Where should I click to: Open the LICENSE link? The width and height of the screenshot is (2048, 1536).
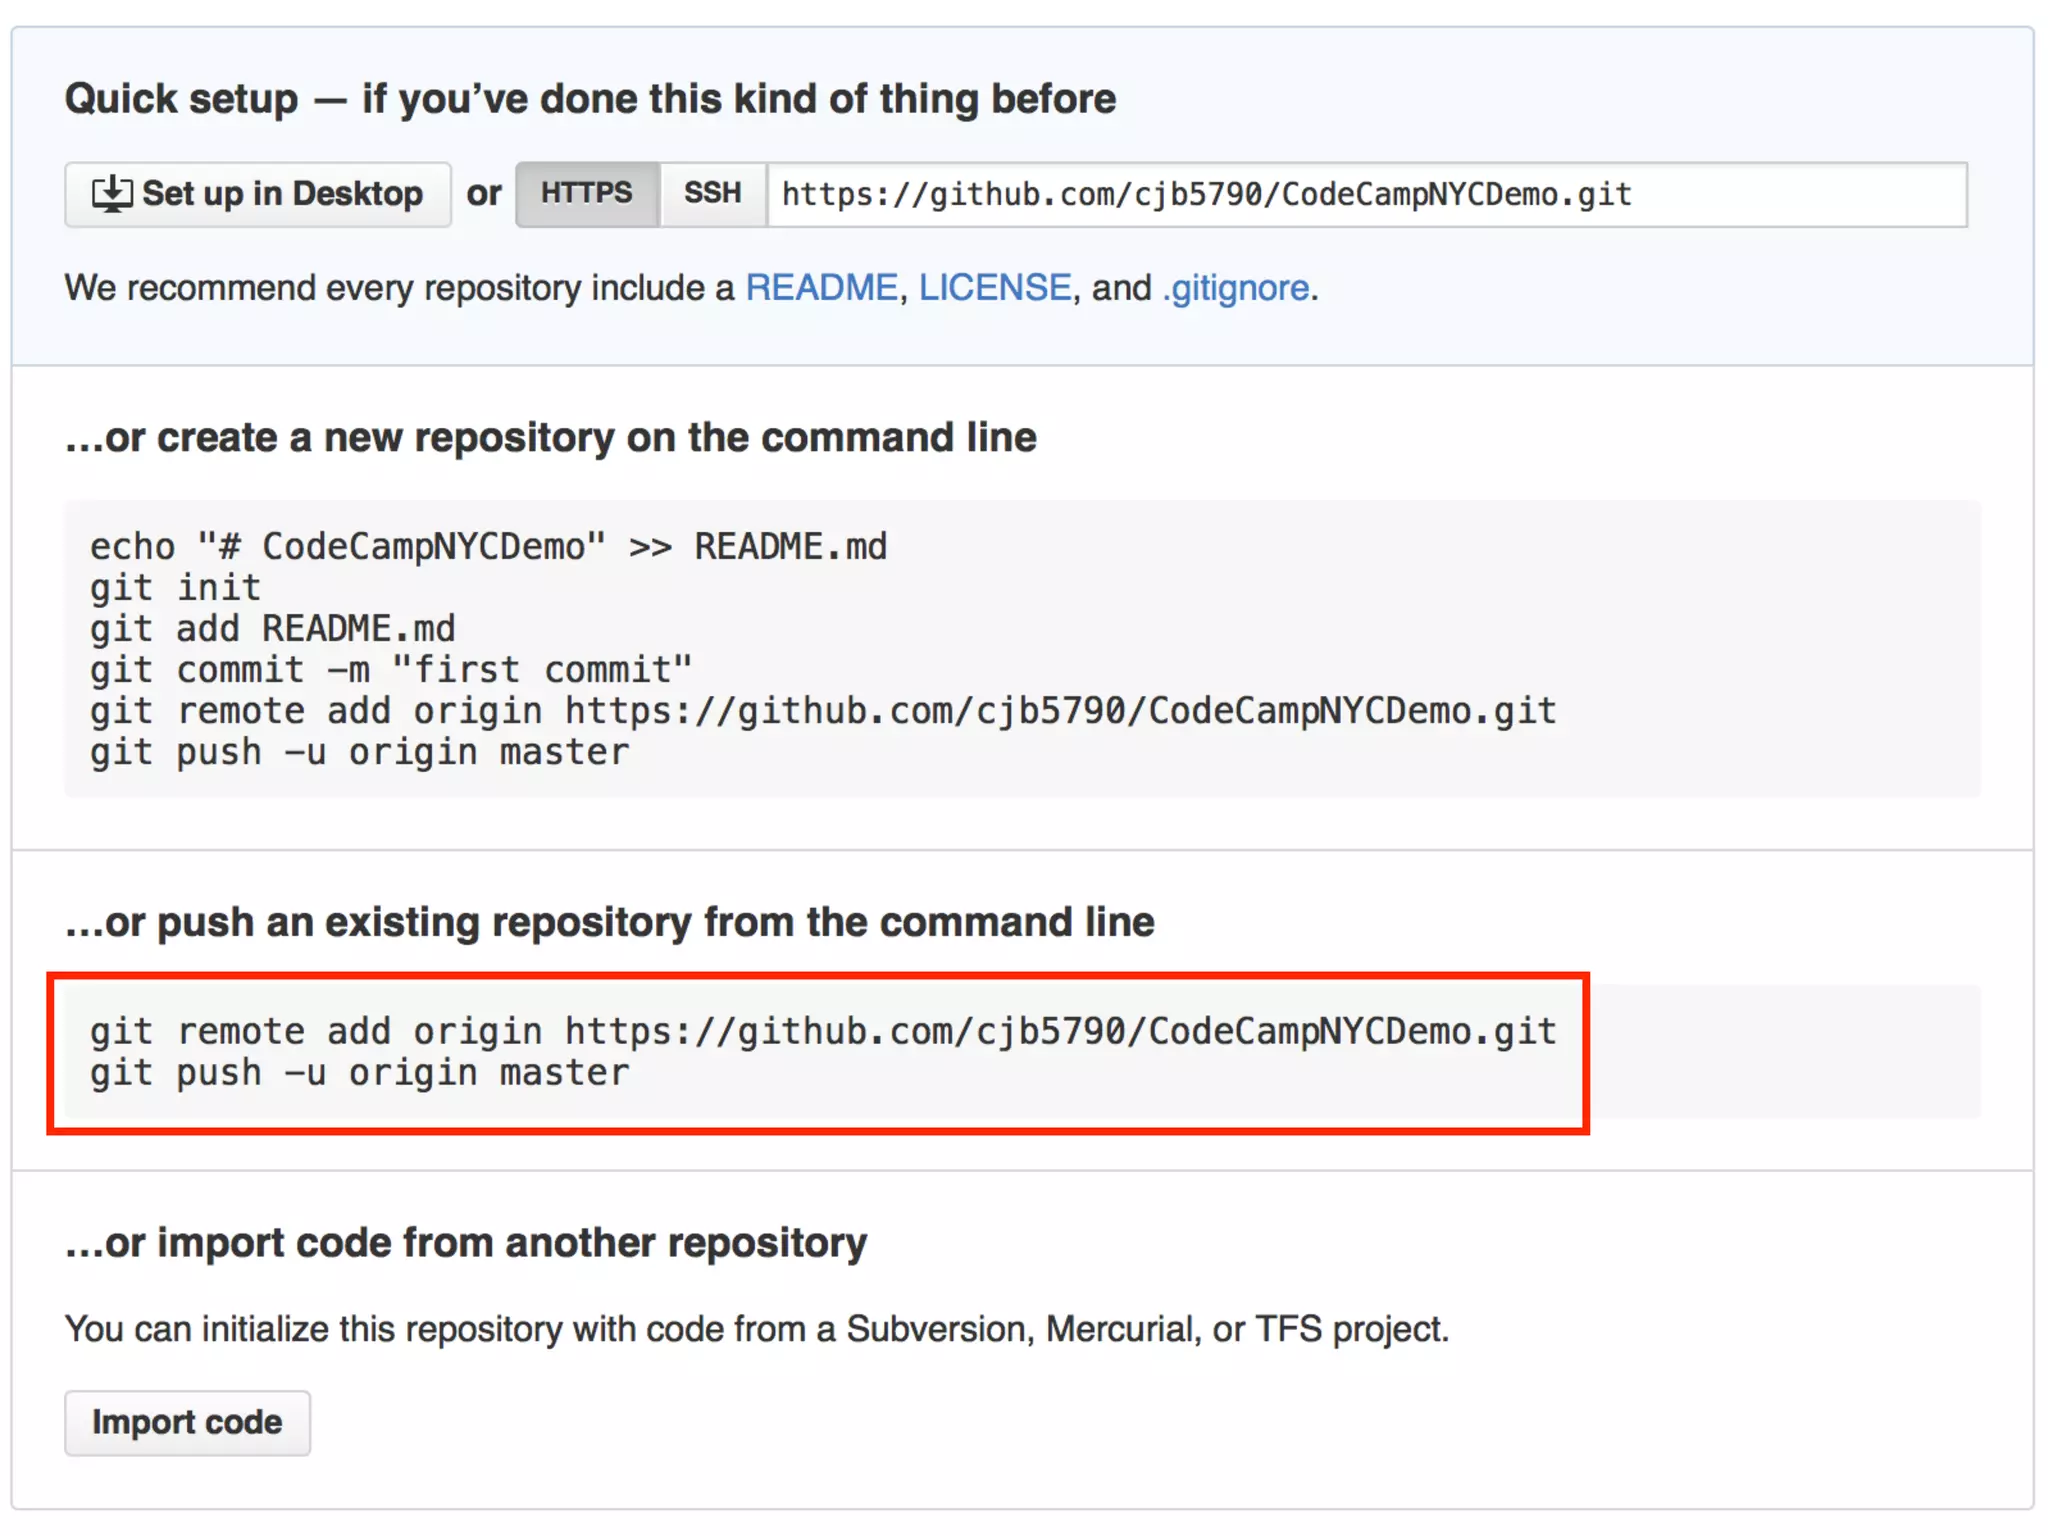coord(995,288)
